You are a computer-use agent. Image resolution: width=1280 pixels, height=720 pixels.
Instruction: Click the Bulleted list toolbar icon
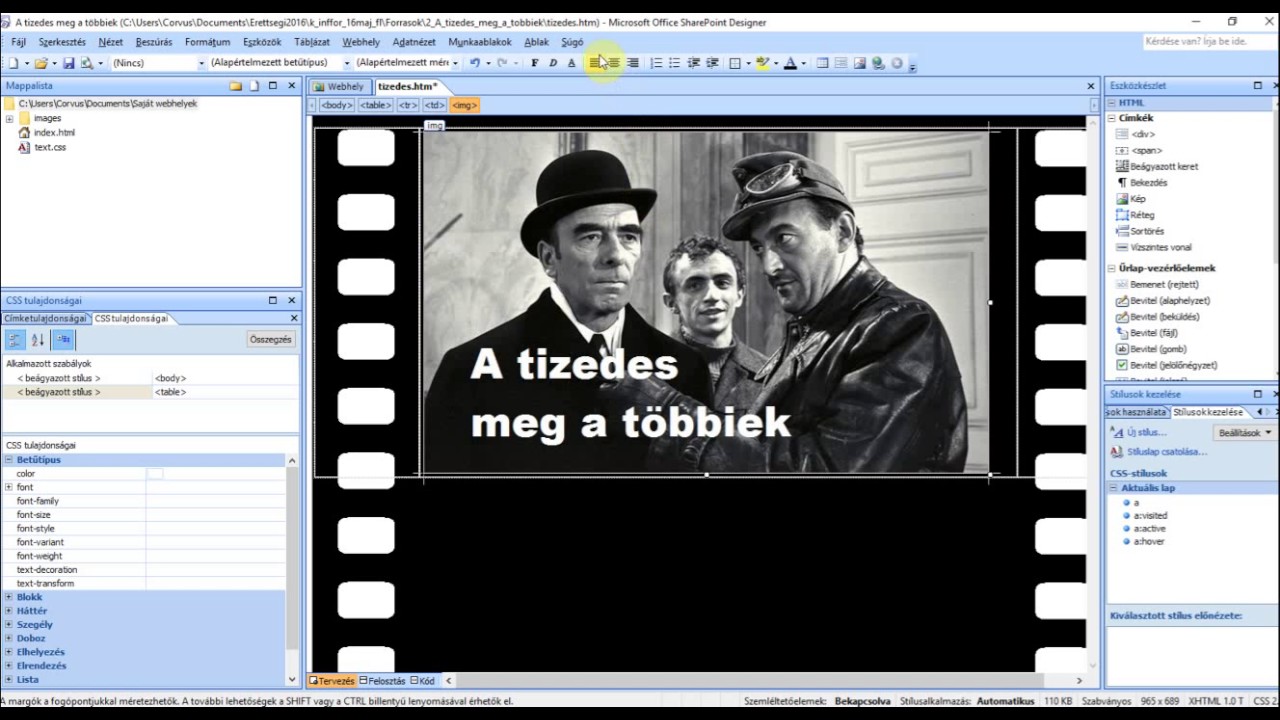(675, 63)
